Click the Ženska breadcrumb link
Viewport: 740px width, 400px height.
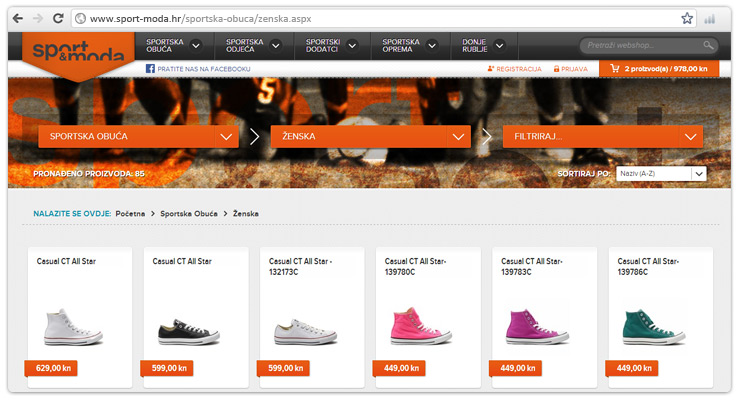tap(245, 214)
